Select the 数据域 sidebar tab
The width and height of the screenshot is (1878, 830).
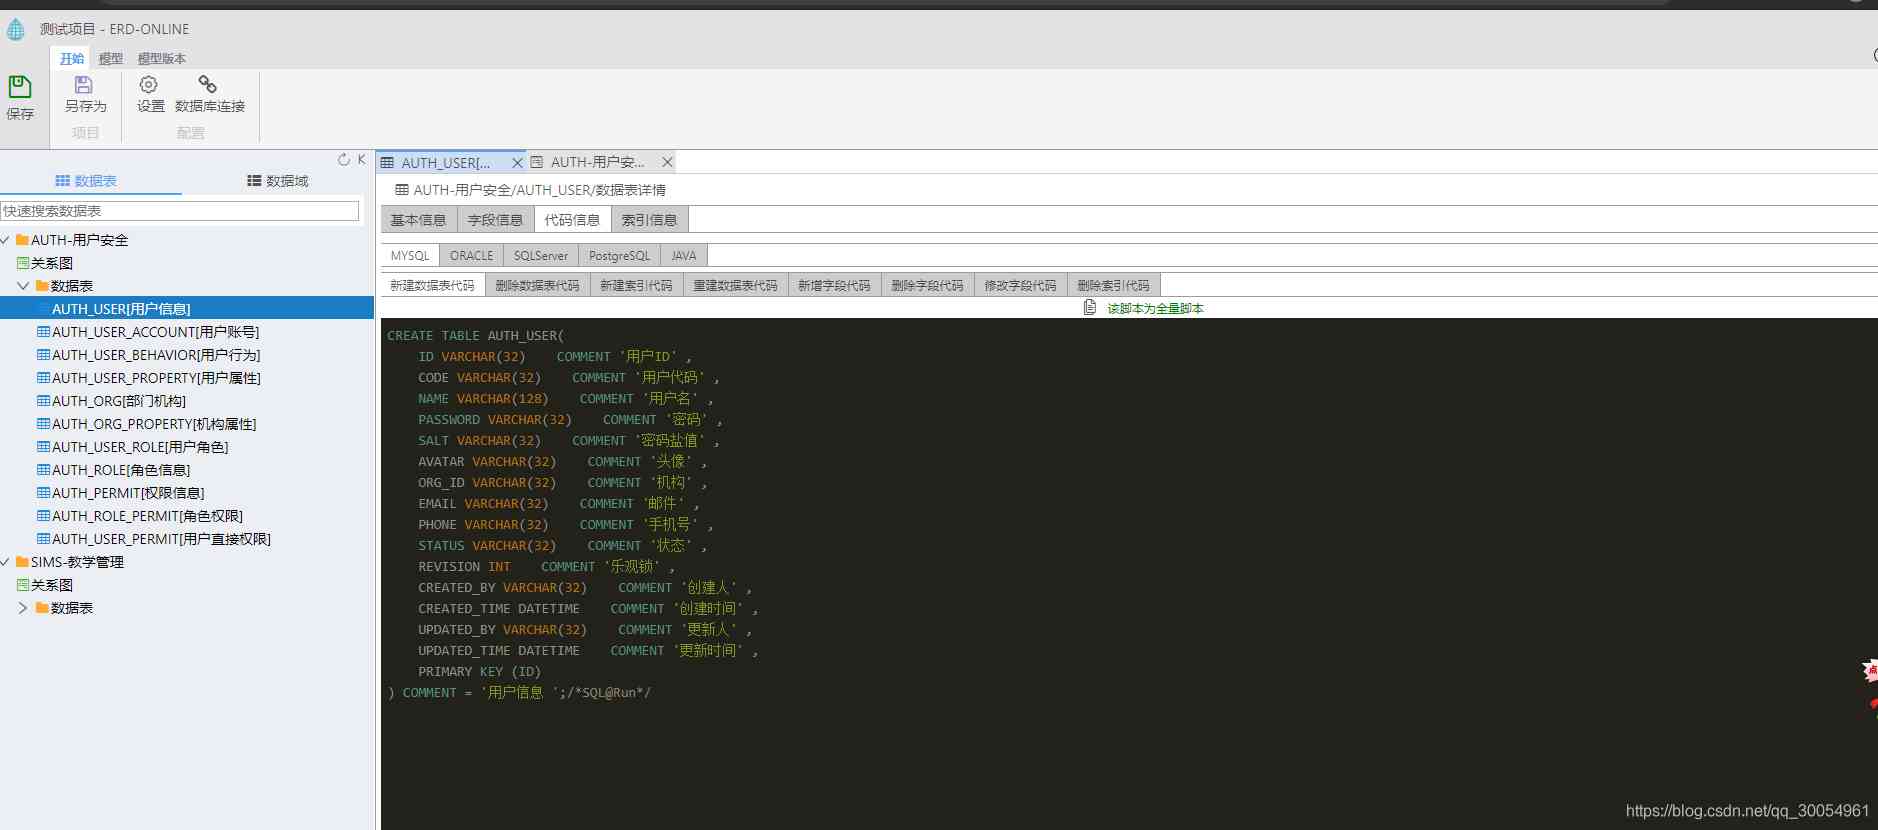tap(278, 181)
